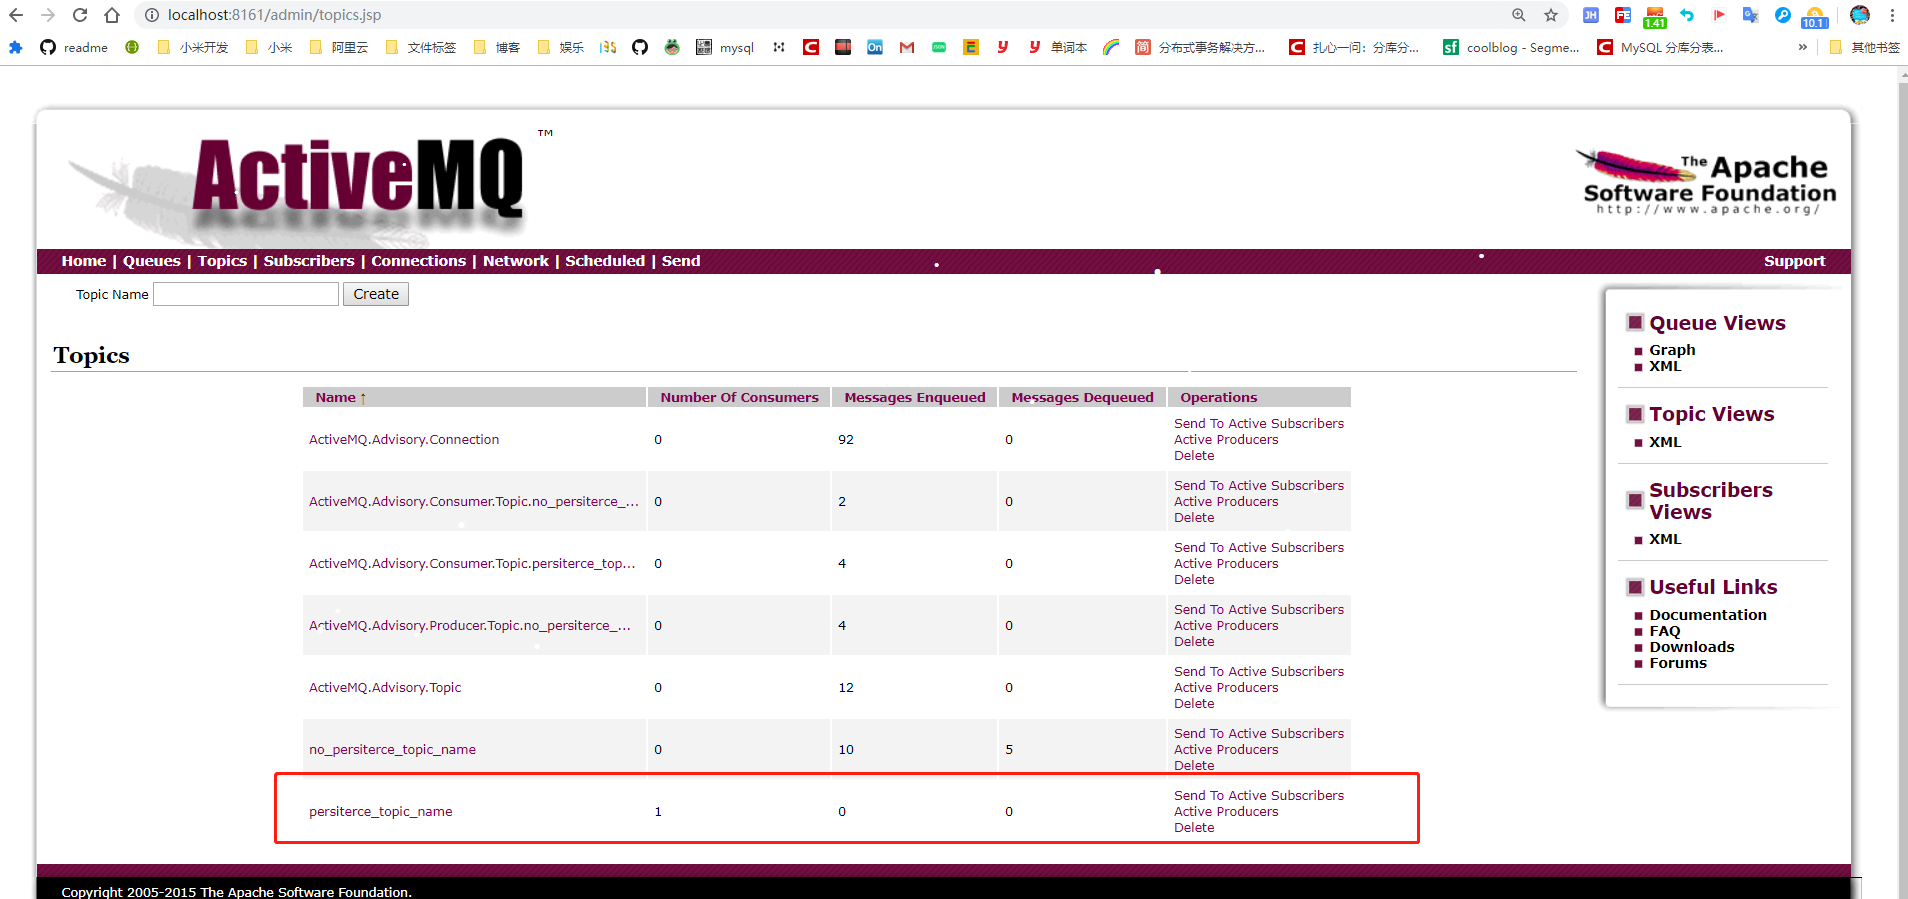Open the Subscribers navigation item

point(309,261)
